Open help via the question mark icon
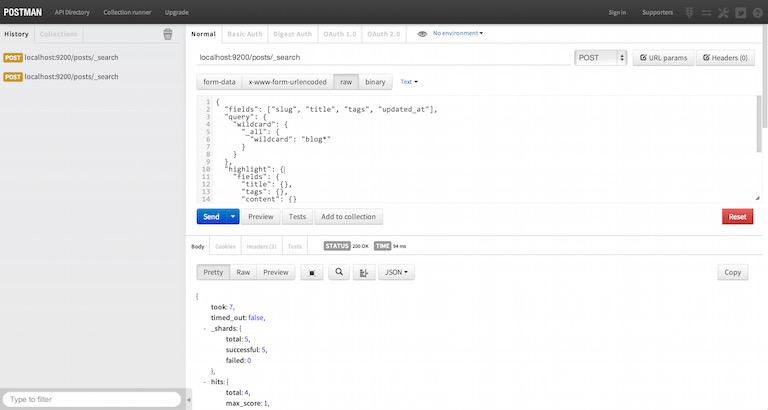The width and height of the screenshot is (768, 410). (x=757, y=12)
